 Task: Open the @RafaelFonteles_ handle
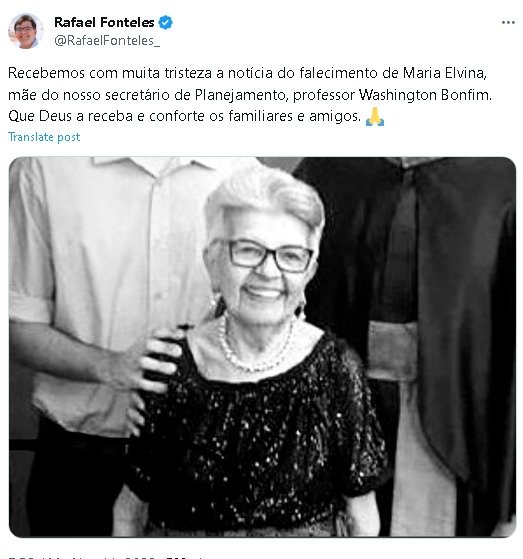107,41
